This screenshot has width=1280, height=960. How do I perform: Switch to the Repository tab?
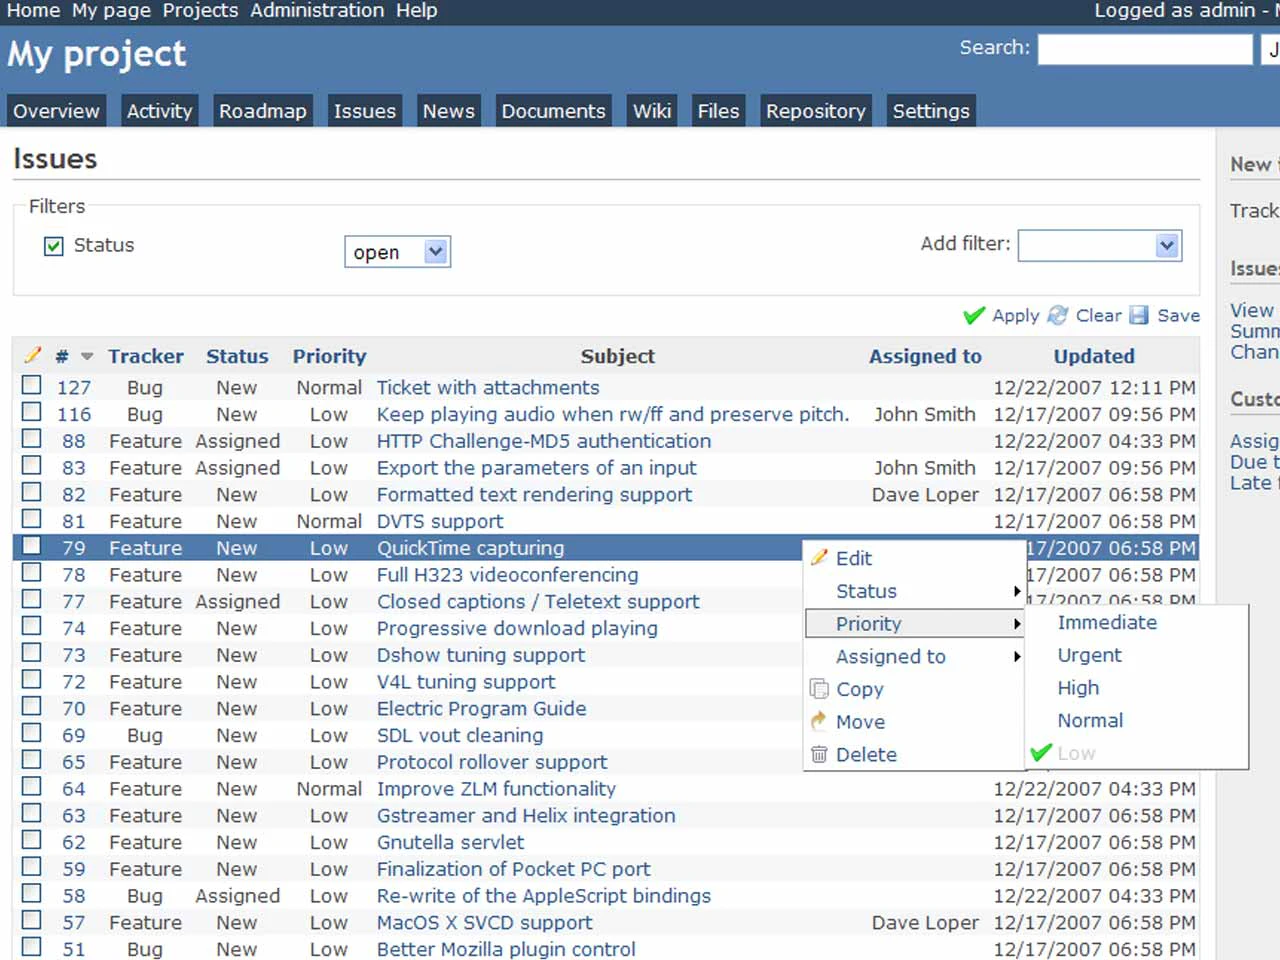(x=816, y=111)
